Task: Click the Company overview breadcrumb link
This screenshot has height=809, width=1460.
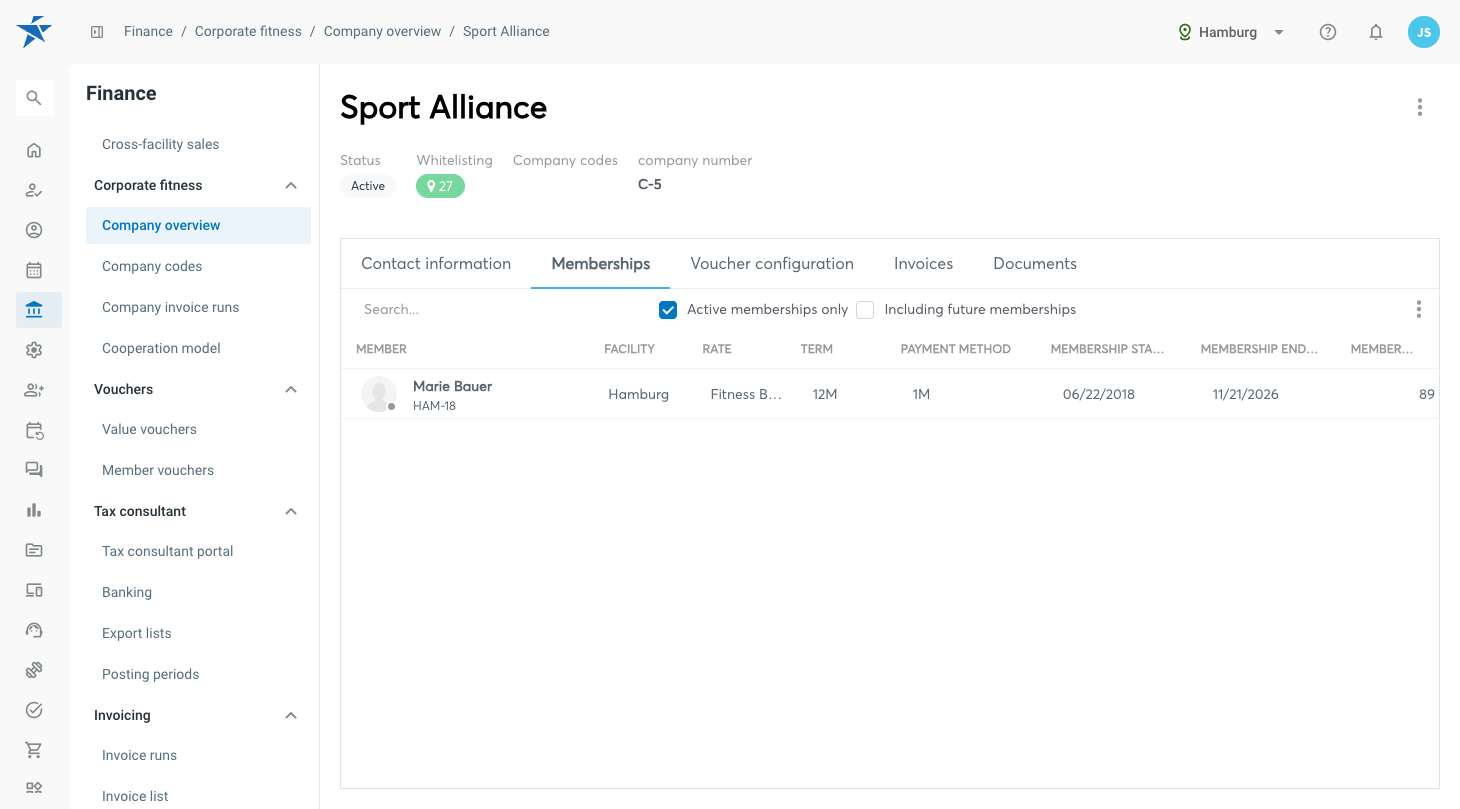Action: click(x=382, y=31)
